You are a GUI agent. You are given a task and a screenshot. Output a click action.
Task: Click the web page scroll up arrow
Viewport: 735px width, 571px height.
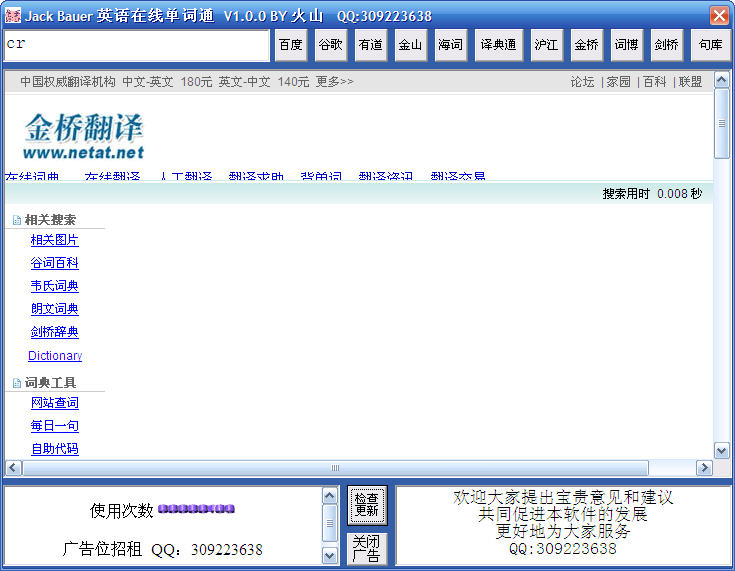[x=721, y=80]
